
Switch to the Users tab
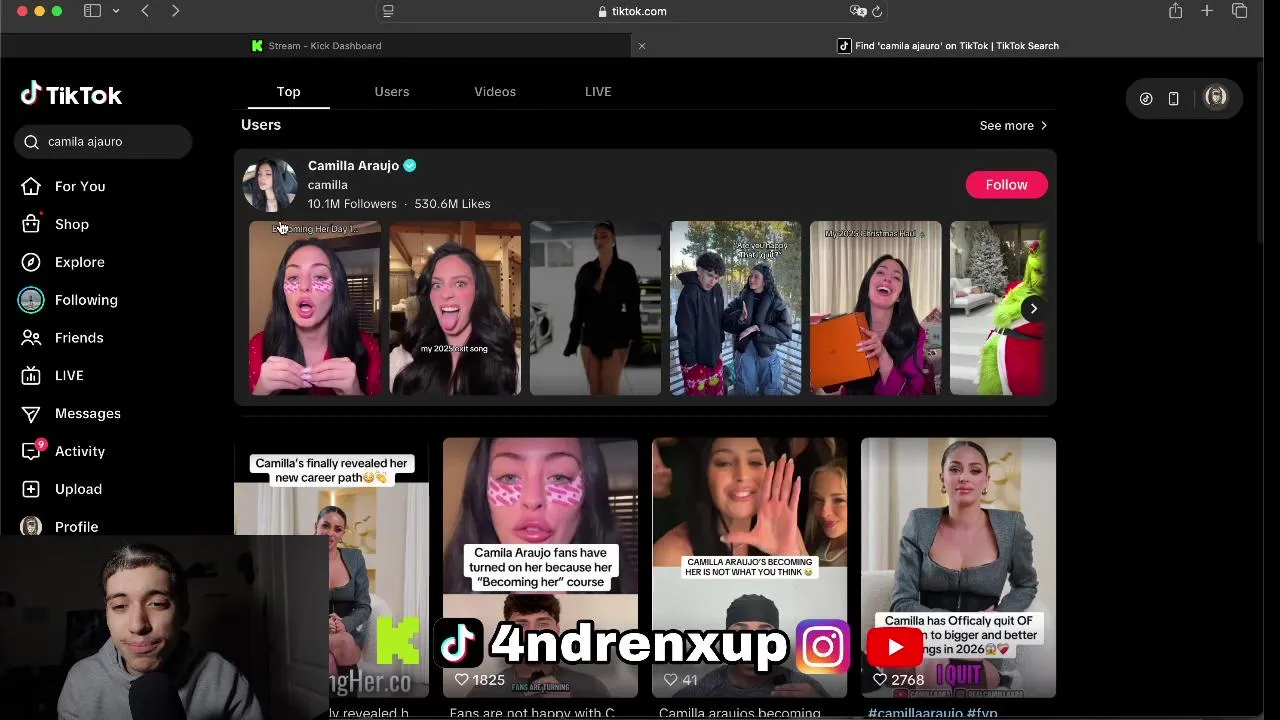392,91
